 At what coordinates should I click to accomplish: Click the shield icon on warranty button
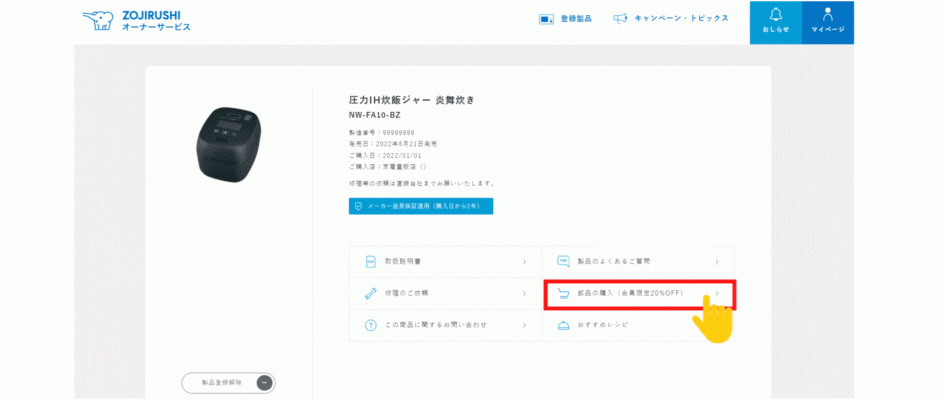click(x=358, y=206)
